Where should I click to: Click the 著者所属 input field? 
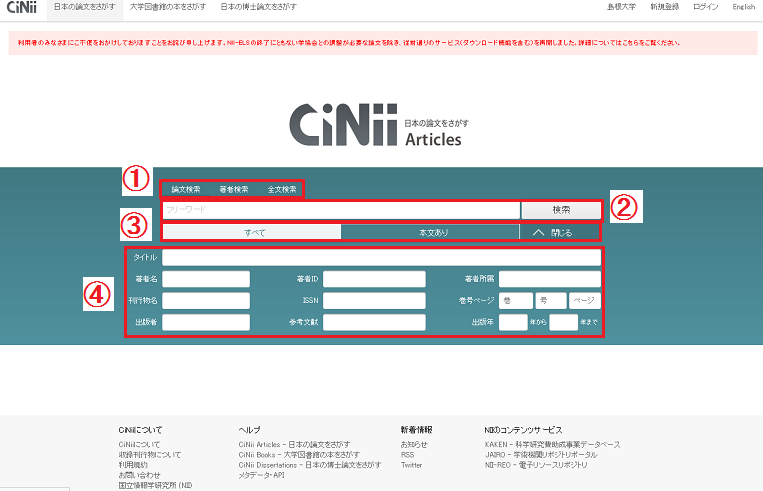(550, 279)
